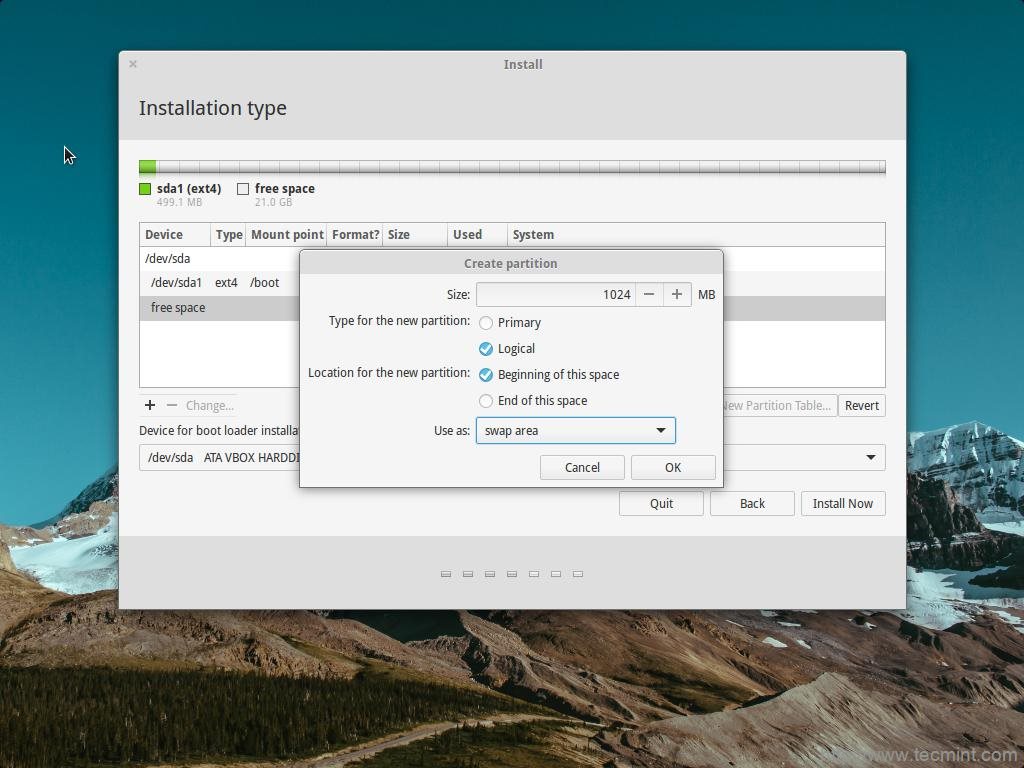Click the Used column header
This screenshot has height=768, width=1024.
coord(477,234)
